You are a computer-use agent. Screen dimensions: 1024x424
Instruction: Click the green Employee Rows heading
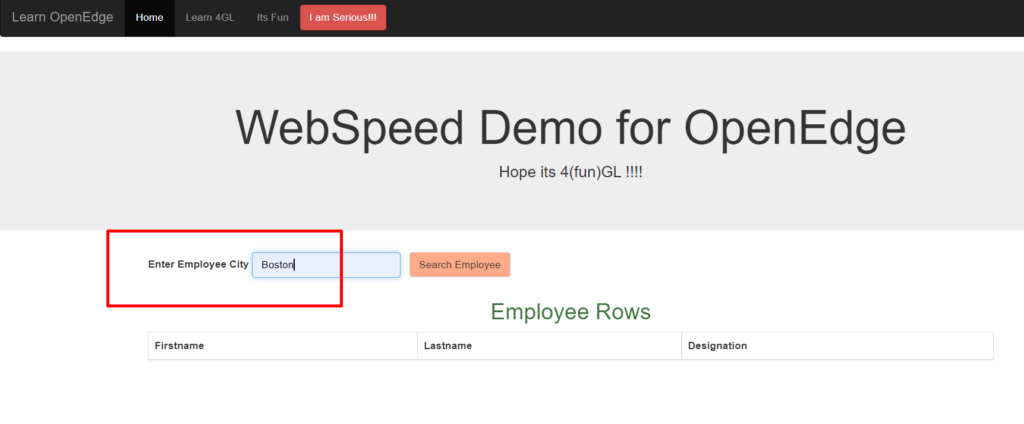click(570, 312)
